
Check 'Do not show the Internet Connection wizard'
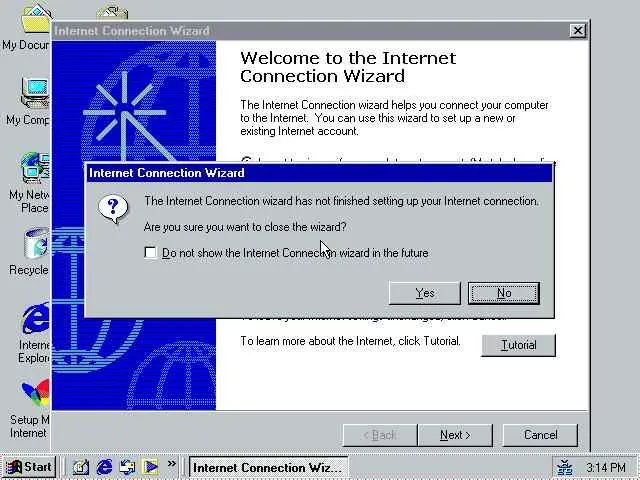pyautogui.click(x=150, y=253)
